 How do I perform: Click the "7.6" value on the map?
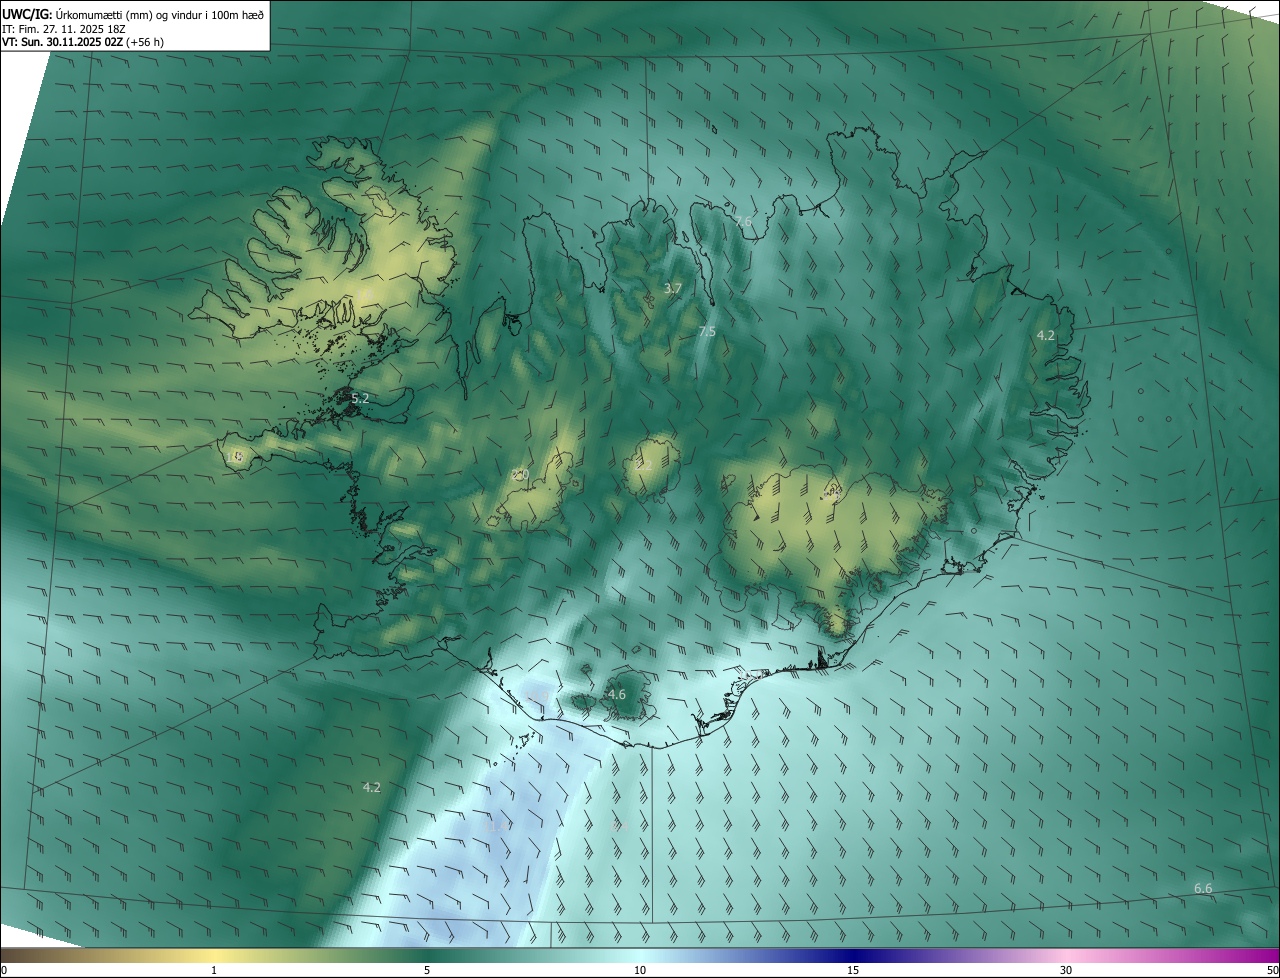(743, 221)
